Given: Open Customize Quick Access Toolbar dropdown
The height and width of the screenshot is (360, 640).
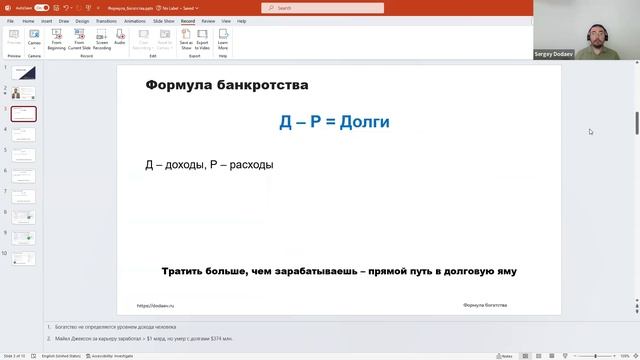Looking at the screenshot, I should tap(98, 8).
